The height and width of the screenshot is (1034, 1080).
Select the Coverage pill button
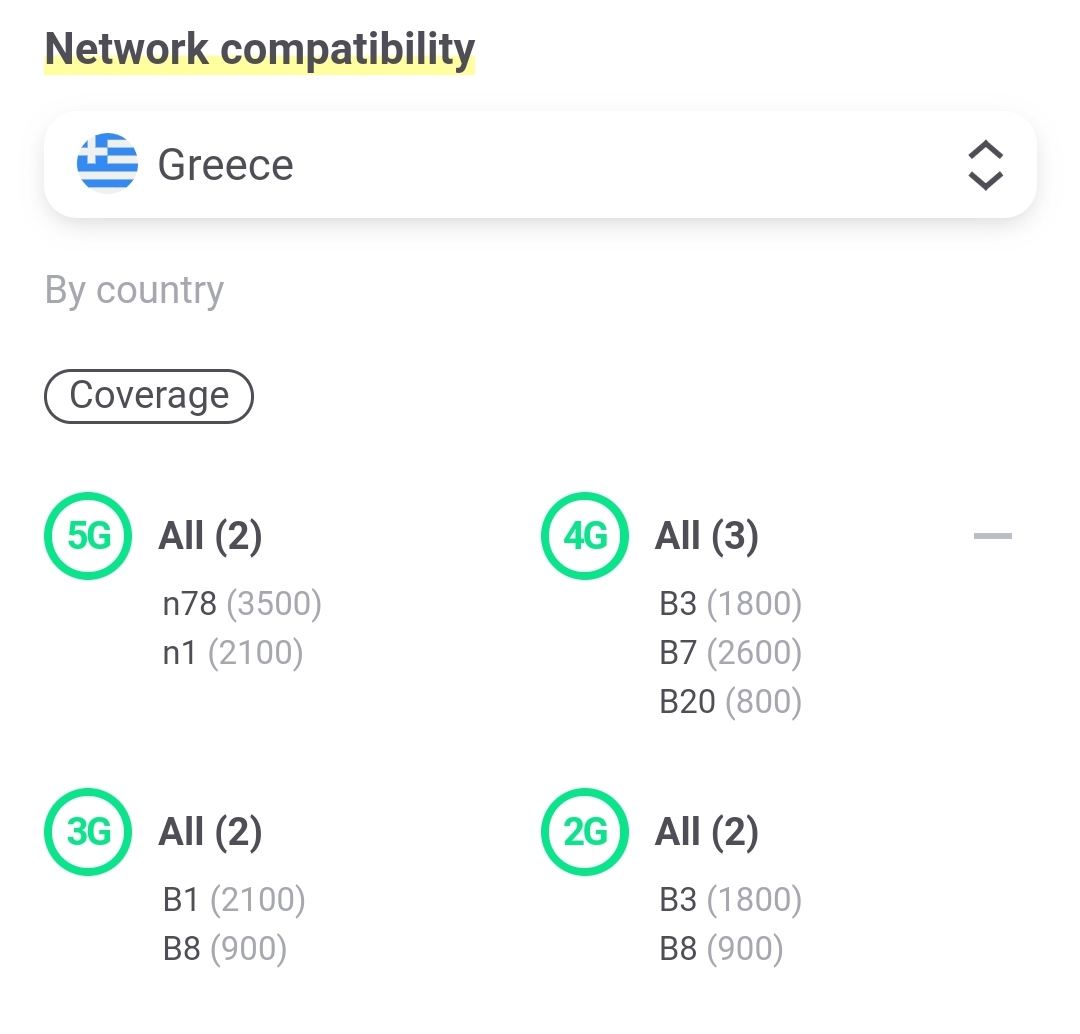(x=149, y=396)
